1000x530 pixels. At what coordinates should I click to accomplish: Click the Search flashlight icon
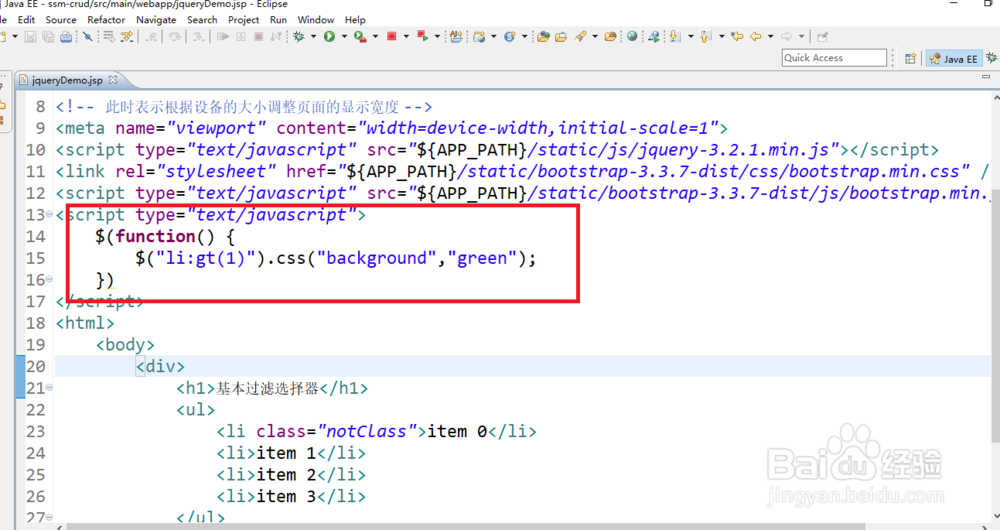coord(579,37)
